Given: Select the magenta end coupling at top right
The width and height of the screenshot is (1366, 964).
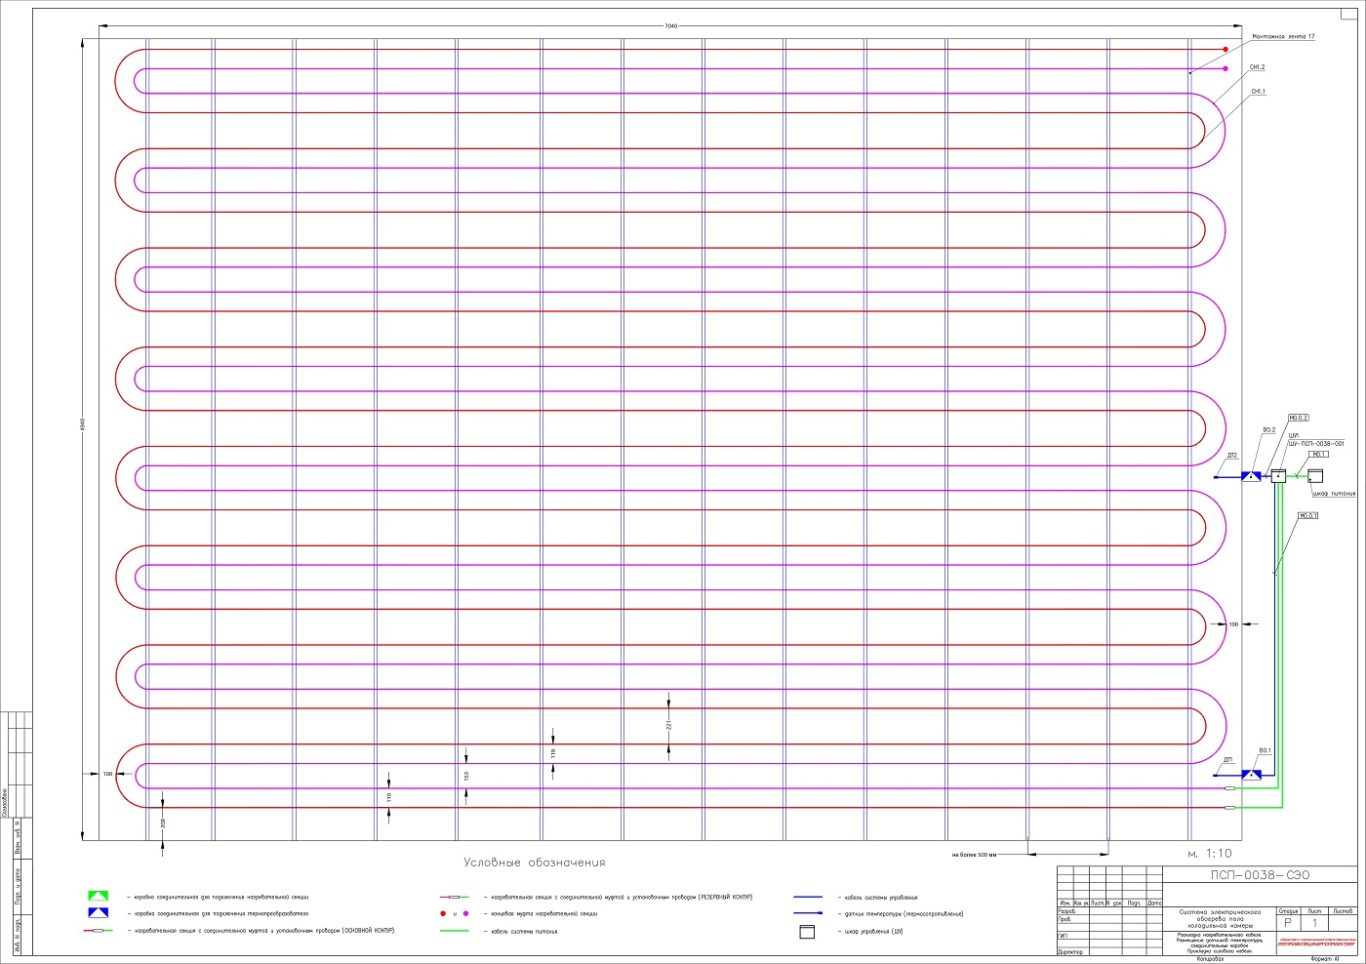Looking at the screenshot, I should click(1225, 69).
